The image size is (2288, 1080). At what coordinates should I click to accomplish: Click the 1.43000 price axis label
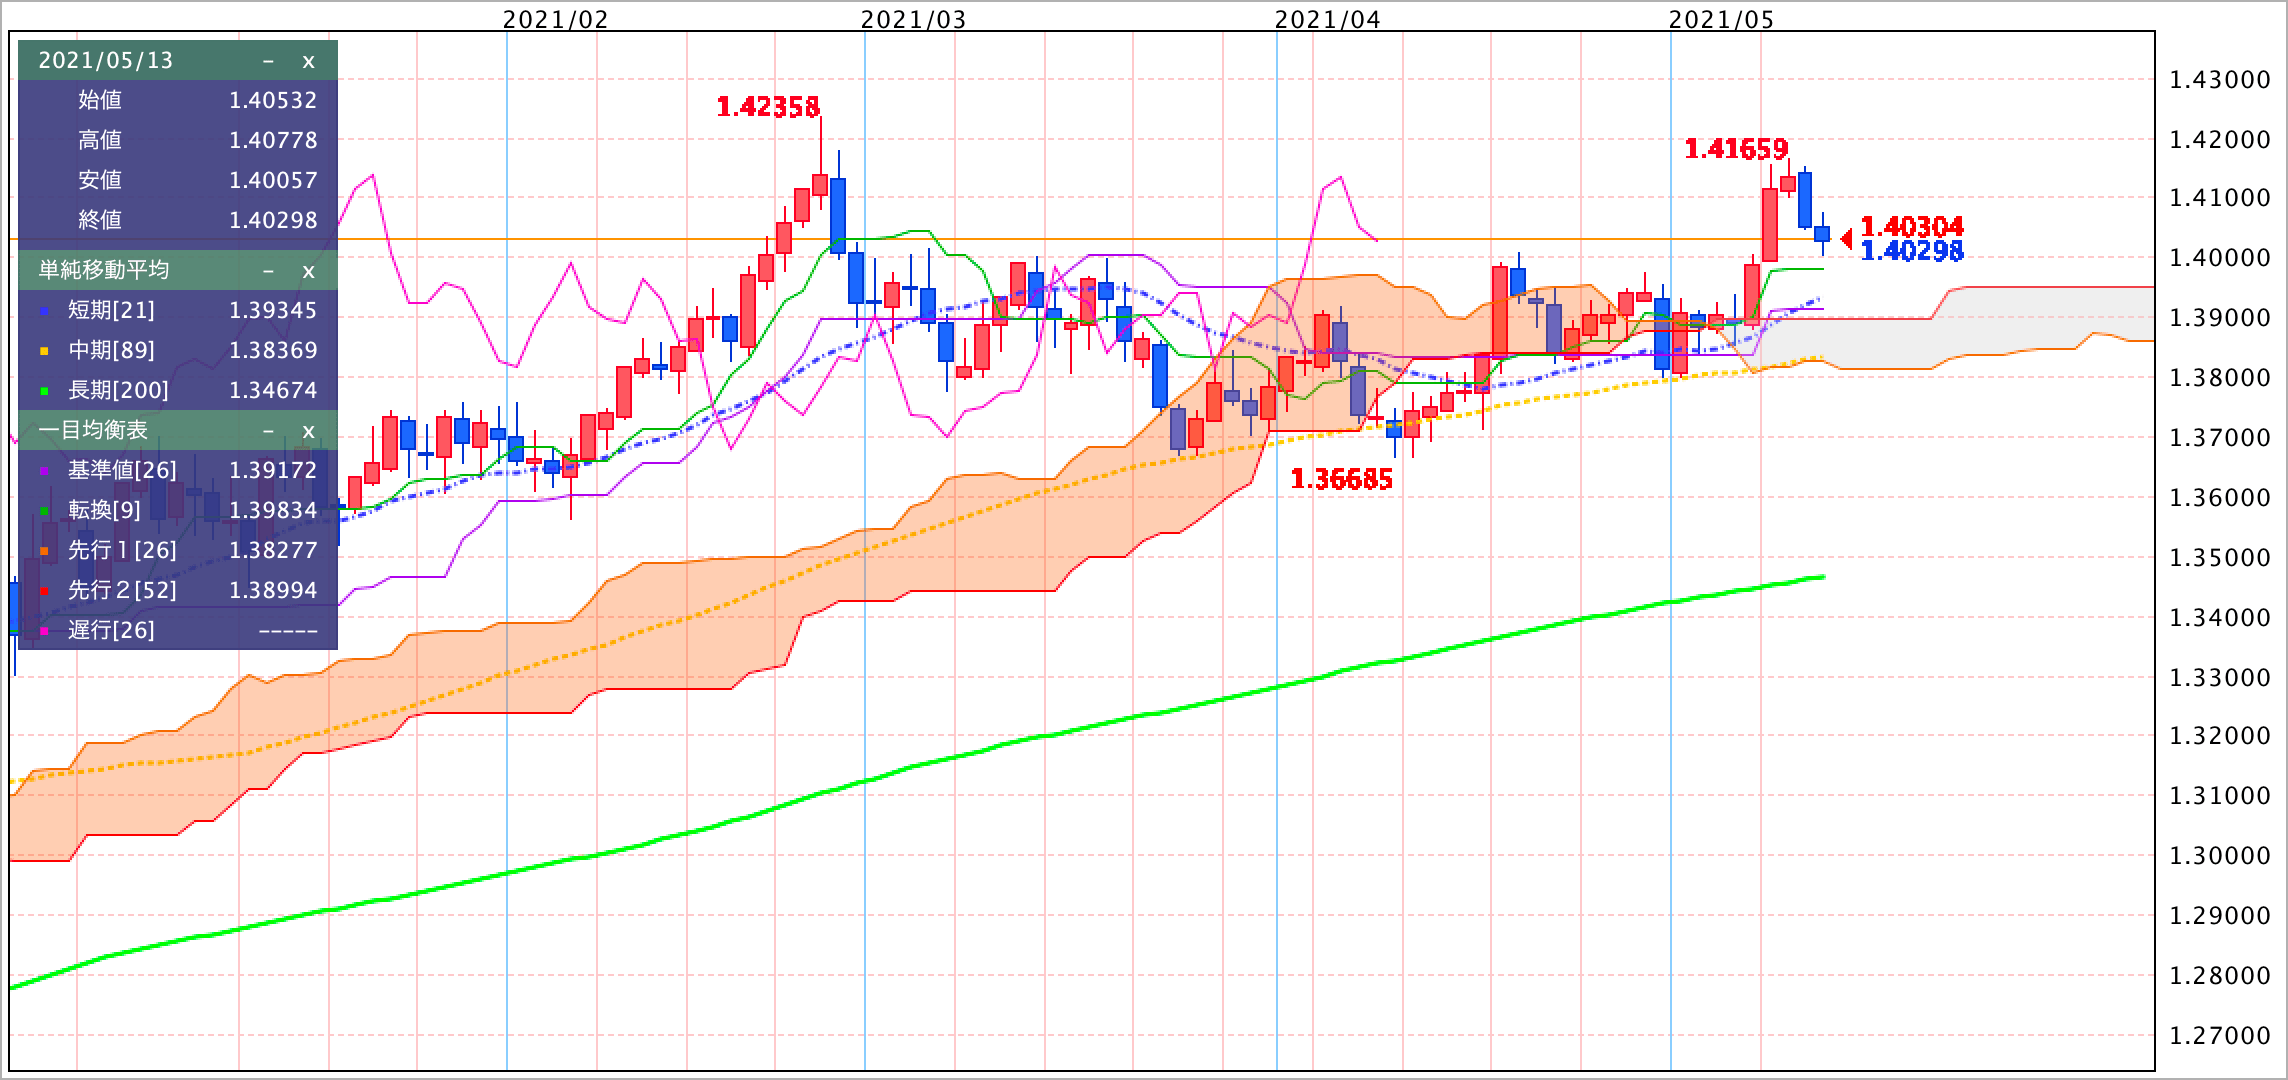point(2219,80)
